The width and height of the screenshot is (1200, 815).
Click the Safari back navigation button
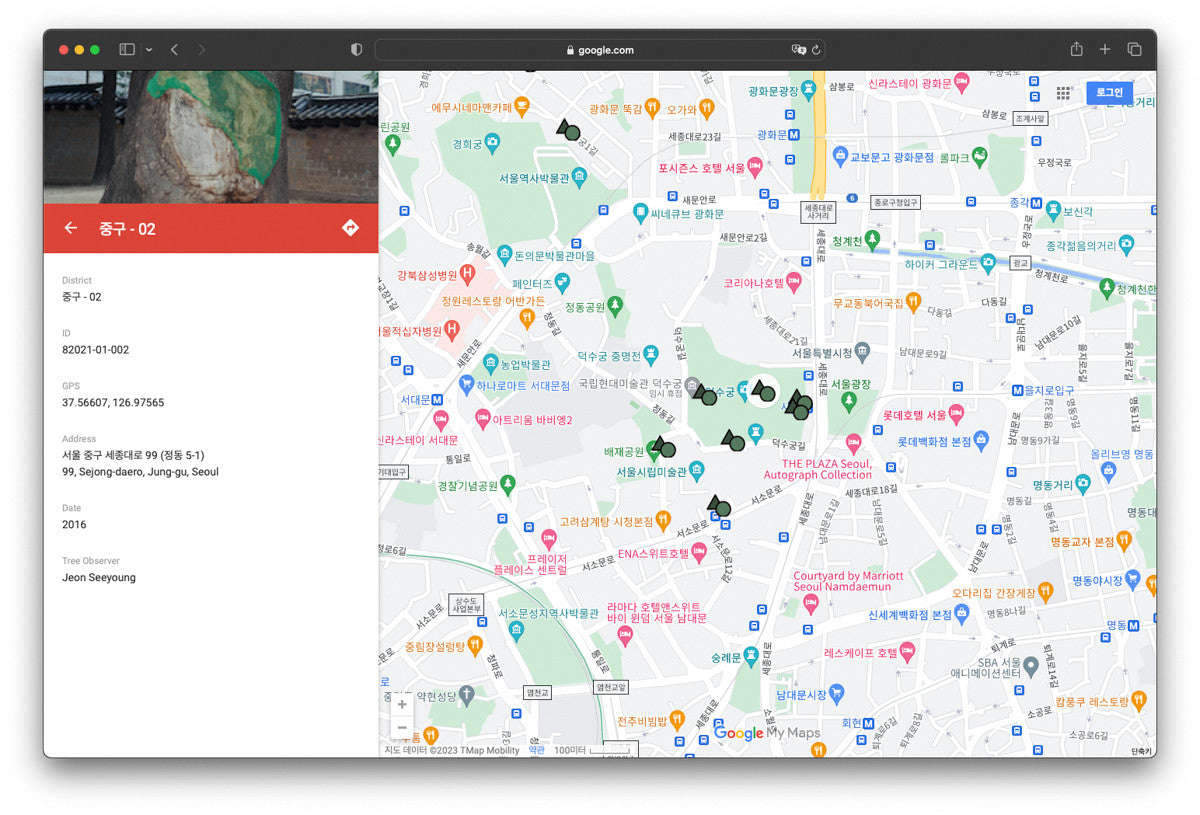(174, 49)
